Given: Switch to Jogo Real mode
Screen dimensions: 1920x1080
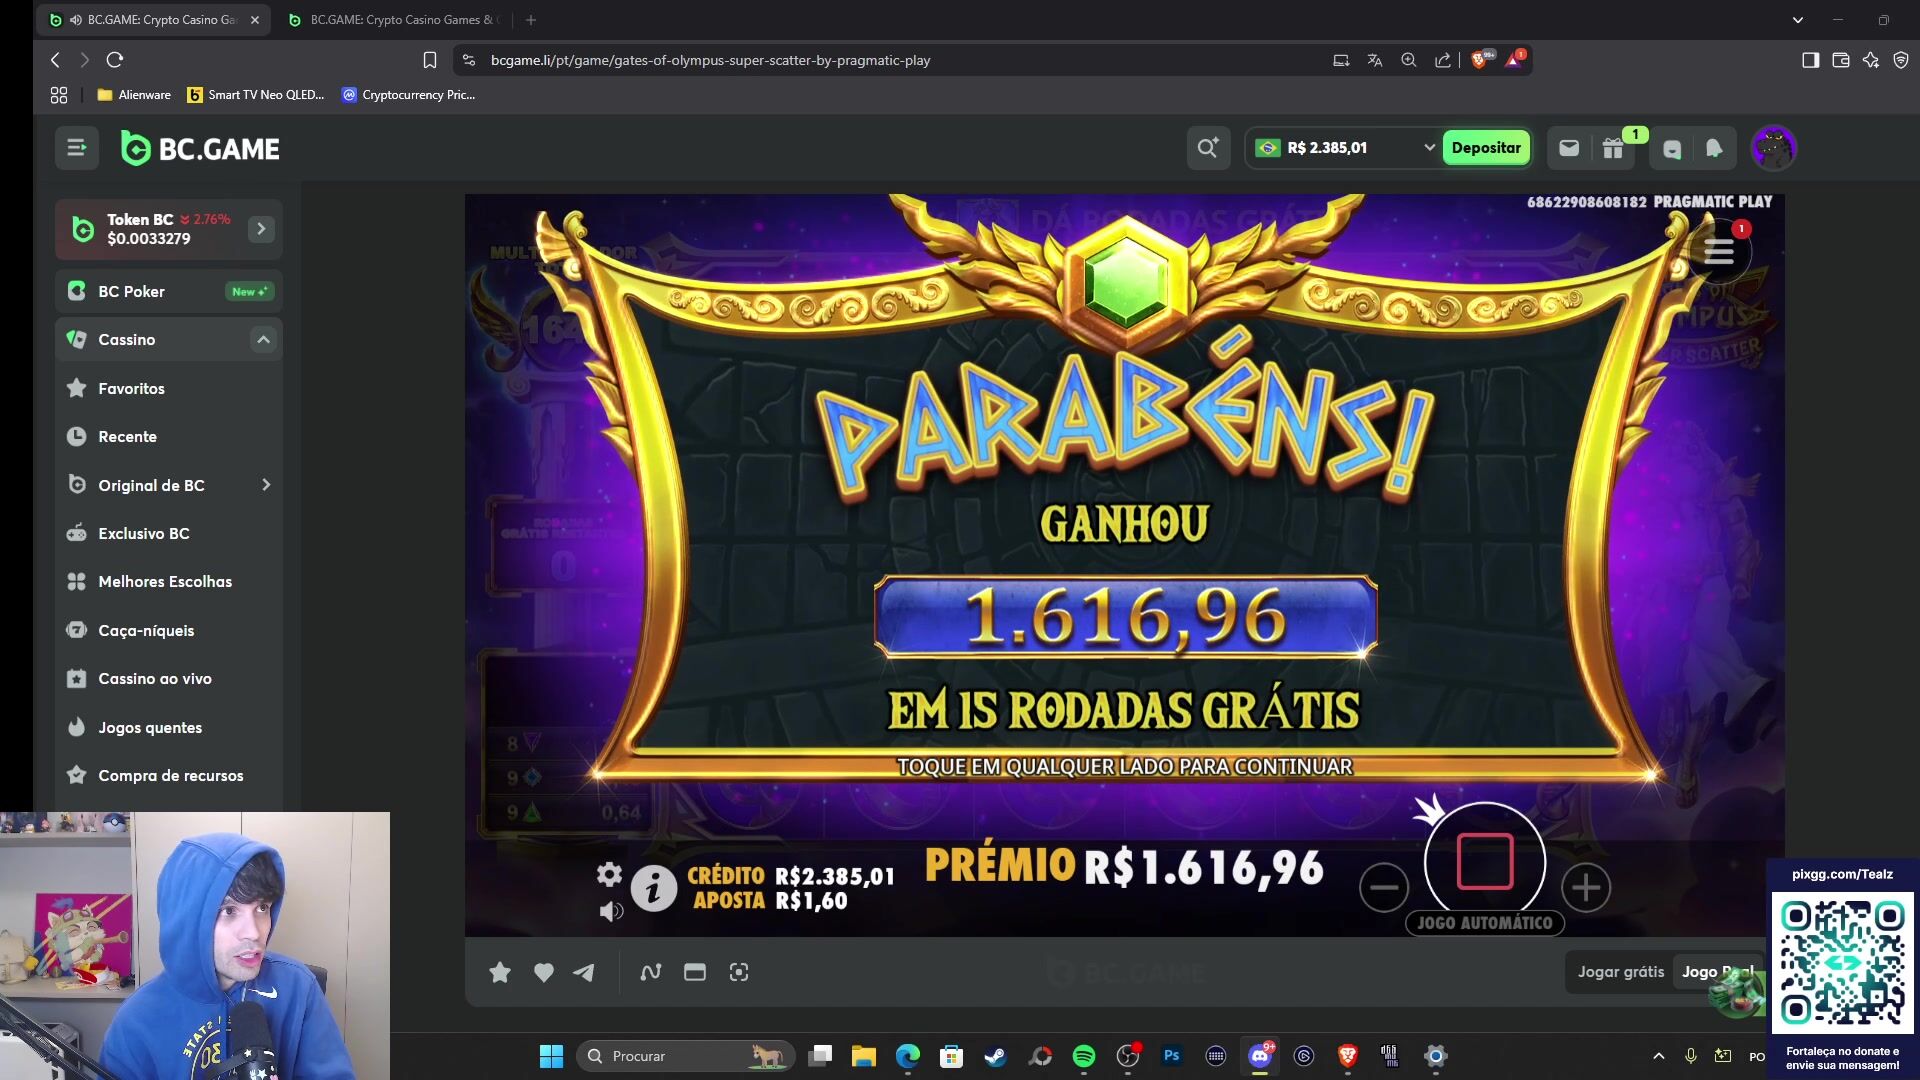Looking at the screenshot, I should point(1717,972).
